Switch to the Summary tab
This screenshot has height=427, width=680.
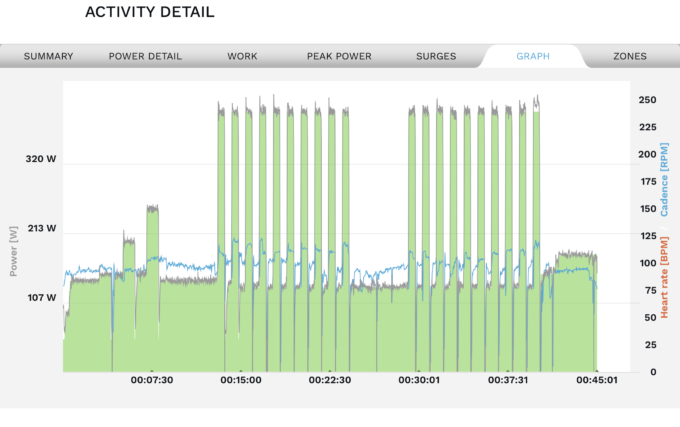click(x=49, y=56)
